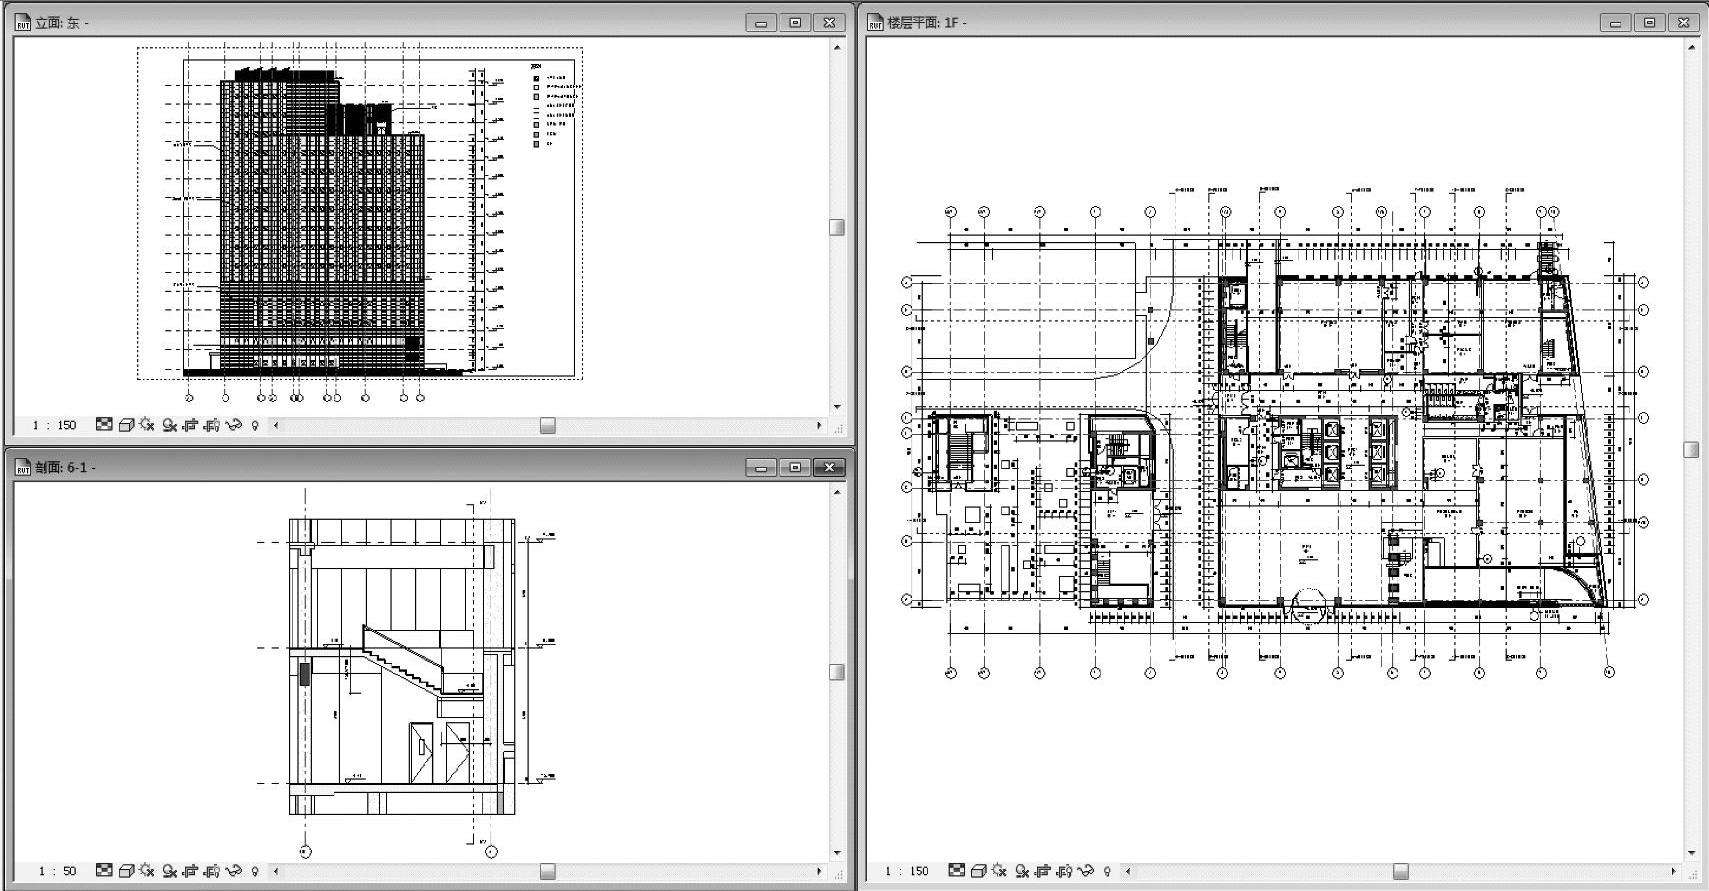The image size is (1709, 891).
Task: Click the horizontal scrollbar thumb in 1F plan view
Action: (1401, 871)
